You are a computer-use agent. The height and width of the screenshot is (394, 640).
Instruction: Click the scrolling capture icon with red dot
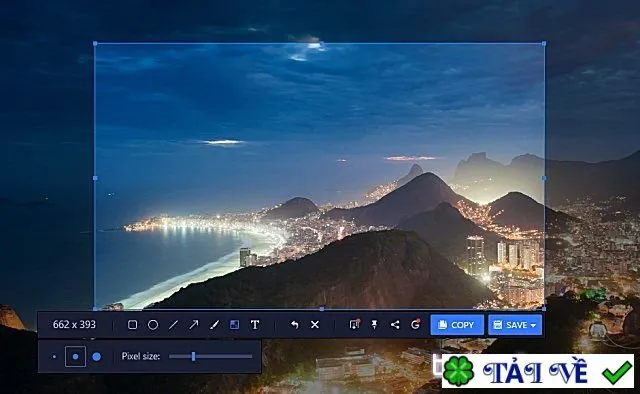coord(355,324)
